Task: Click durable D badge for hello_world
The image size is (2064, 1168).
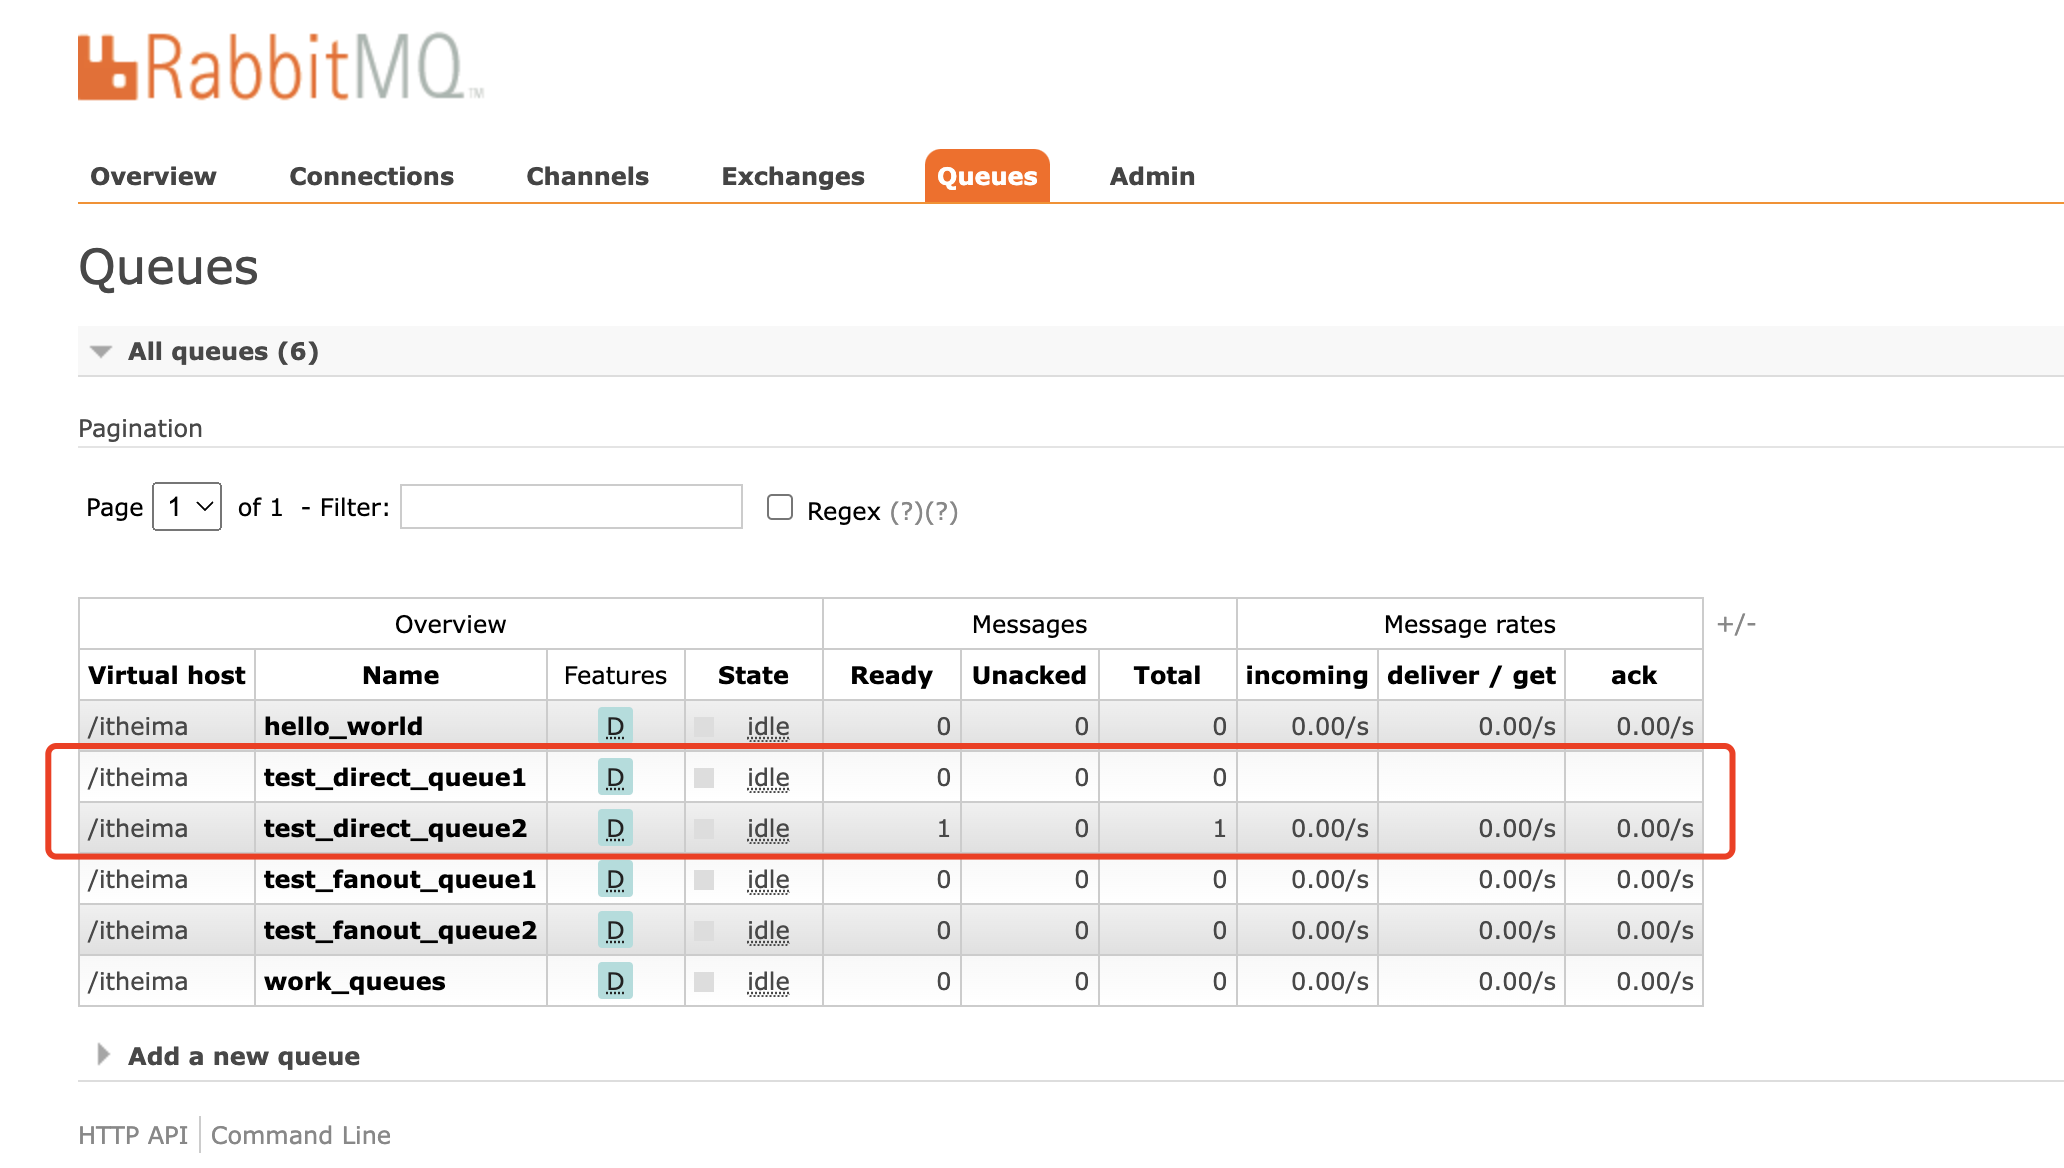Action: [x=615, y=726]
